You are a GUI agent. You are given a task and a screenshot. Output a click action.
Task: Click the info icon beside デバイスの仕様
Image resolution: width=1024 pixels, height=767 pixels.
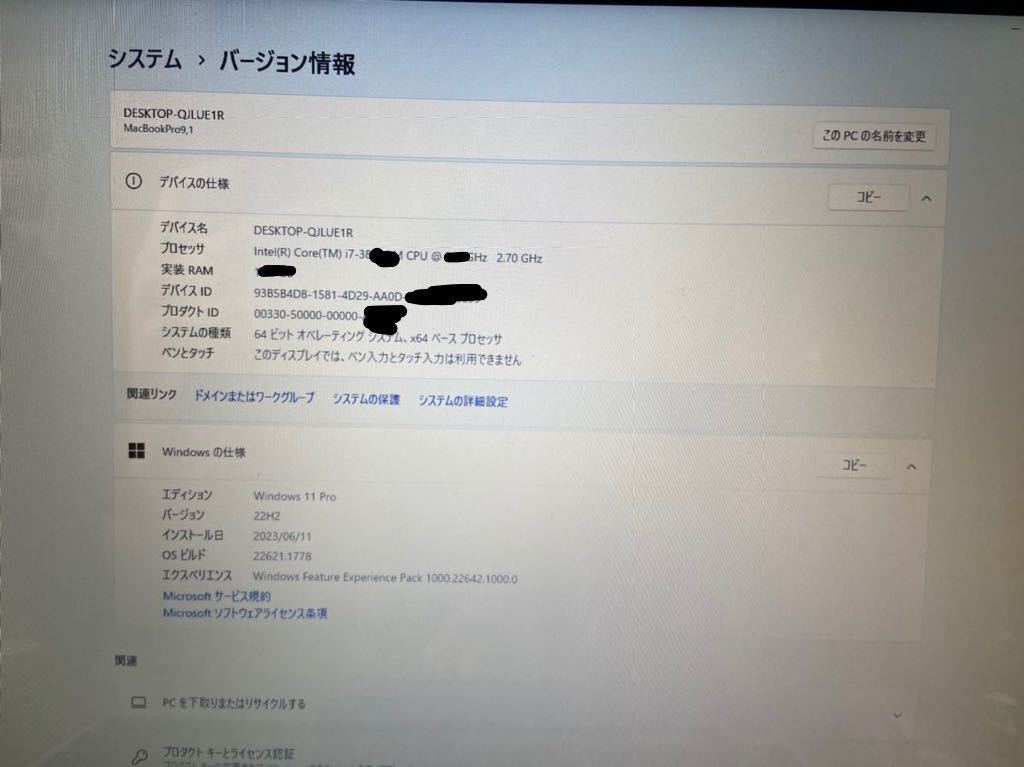click(x=133, y=181)
